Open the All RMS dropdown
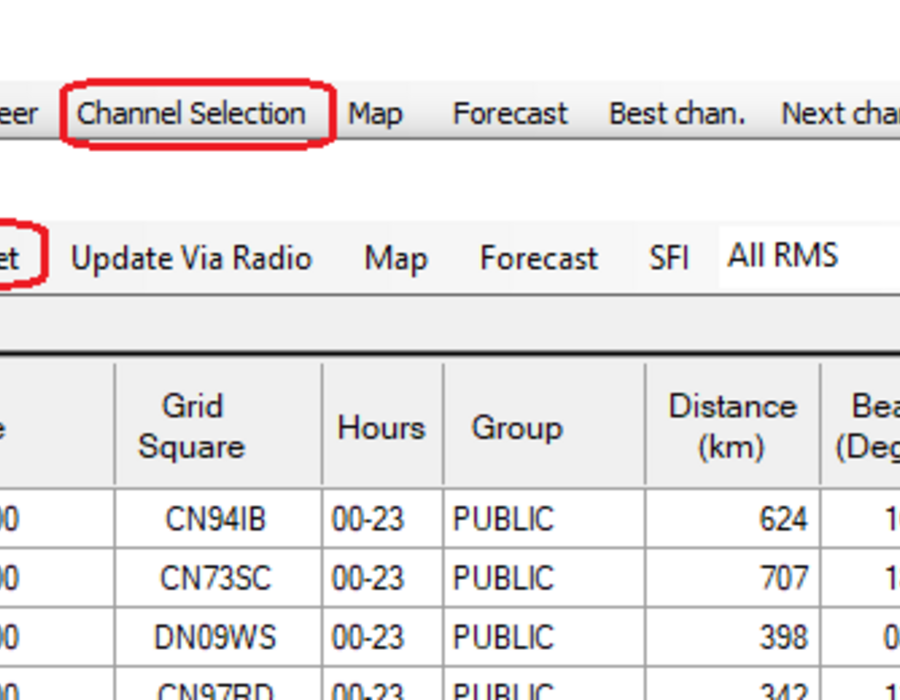 click(809, 256)
